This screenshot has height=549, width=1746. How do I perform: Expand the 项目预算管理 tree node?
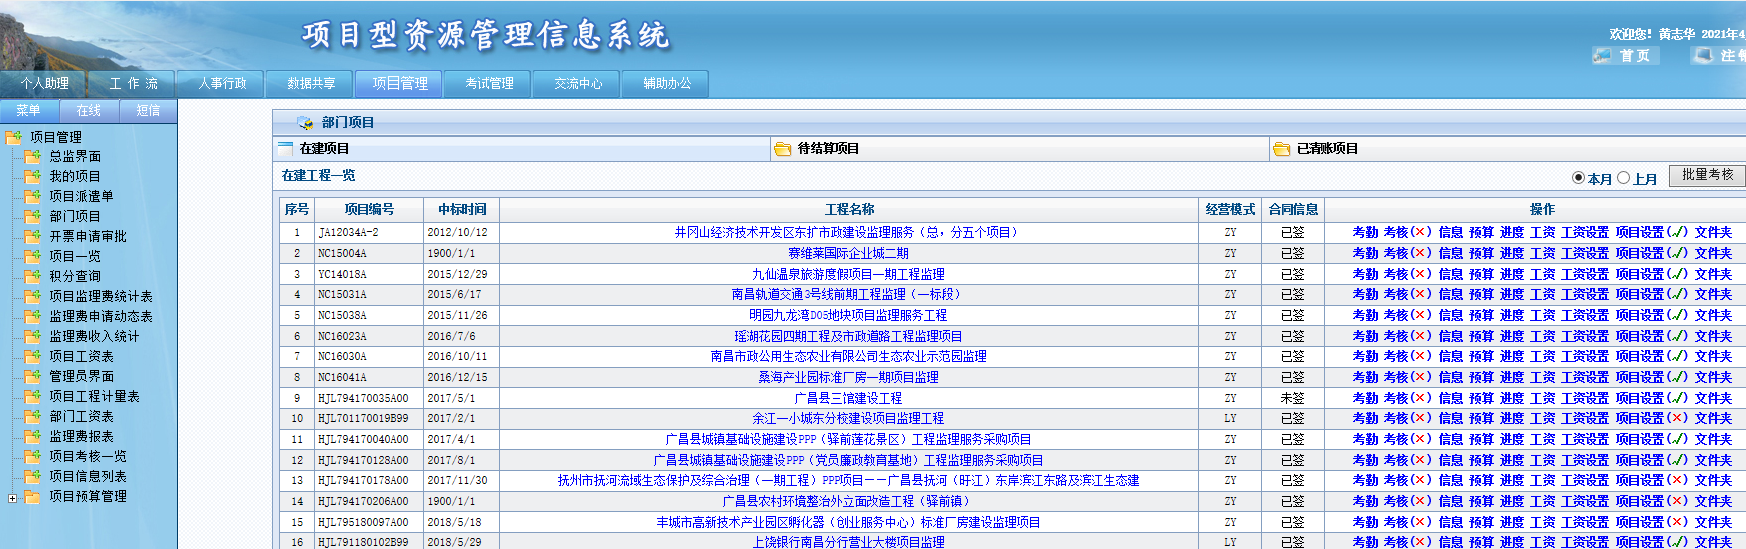click(x=12, y=497)
